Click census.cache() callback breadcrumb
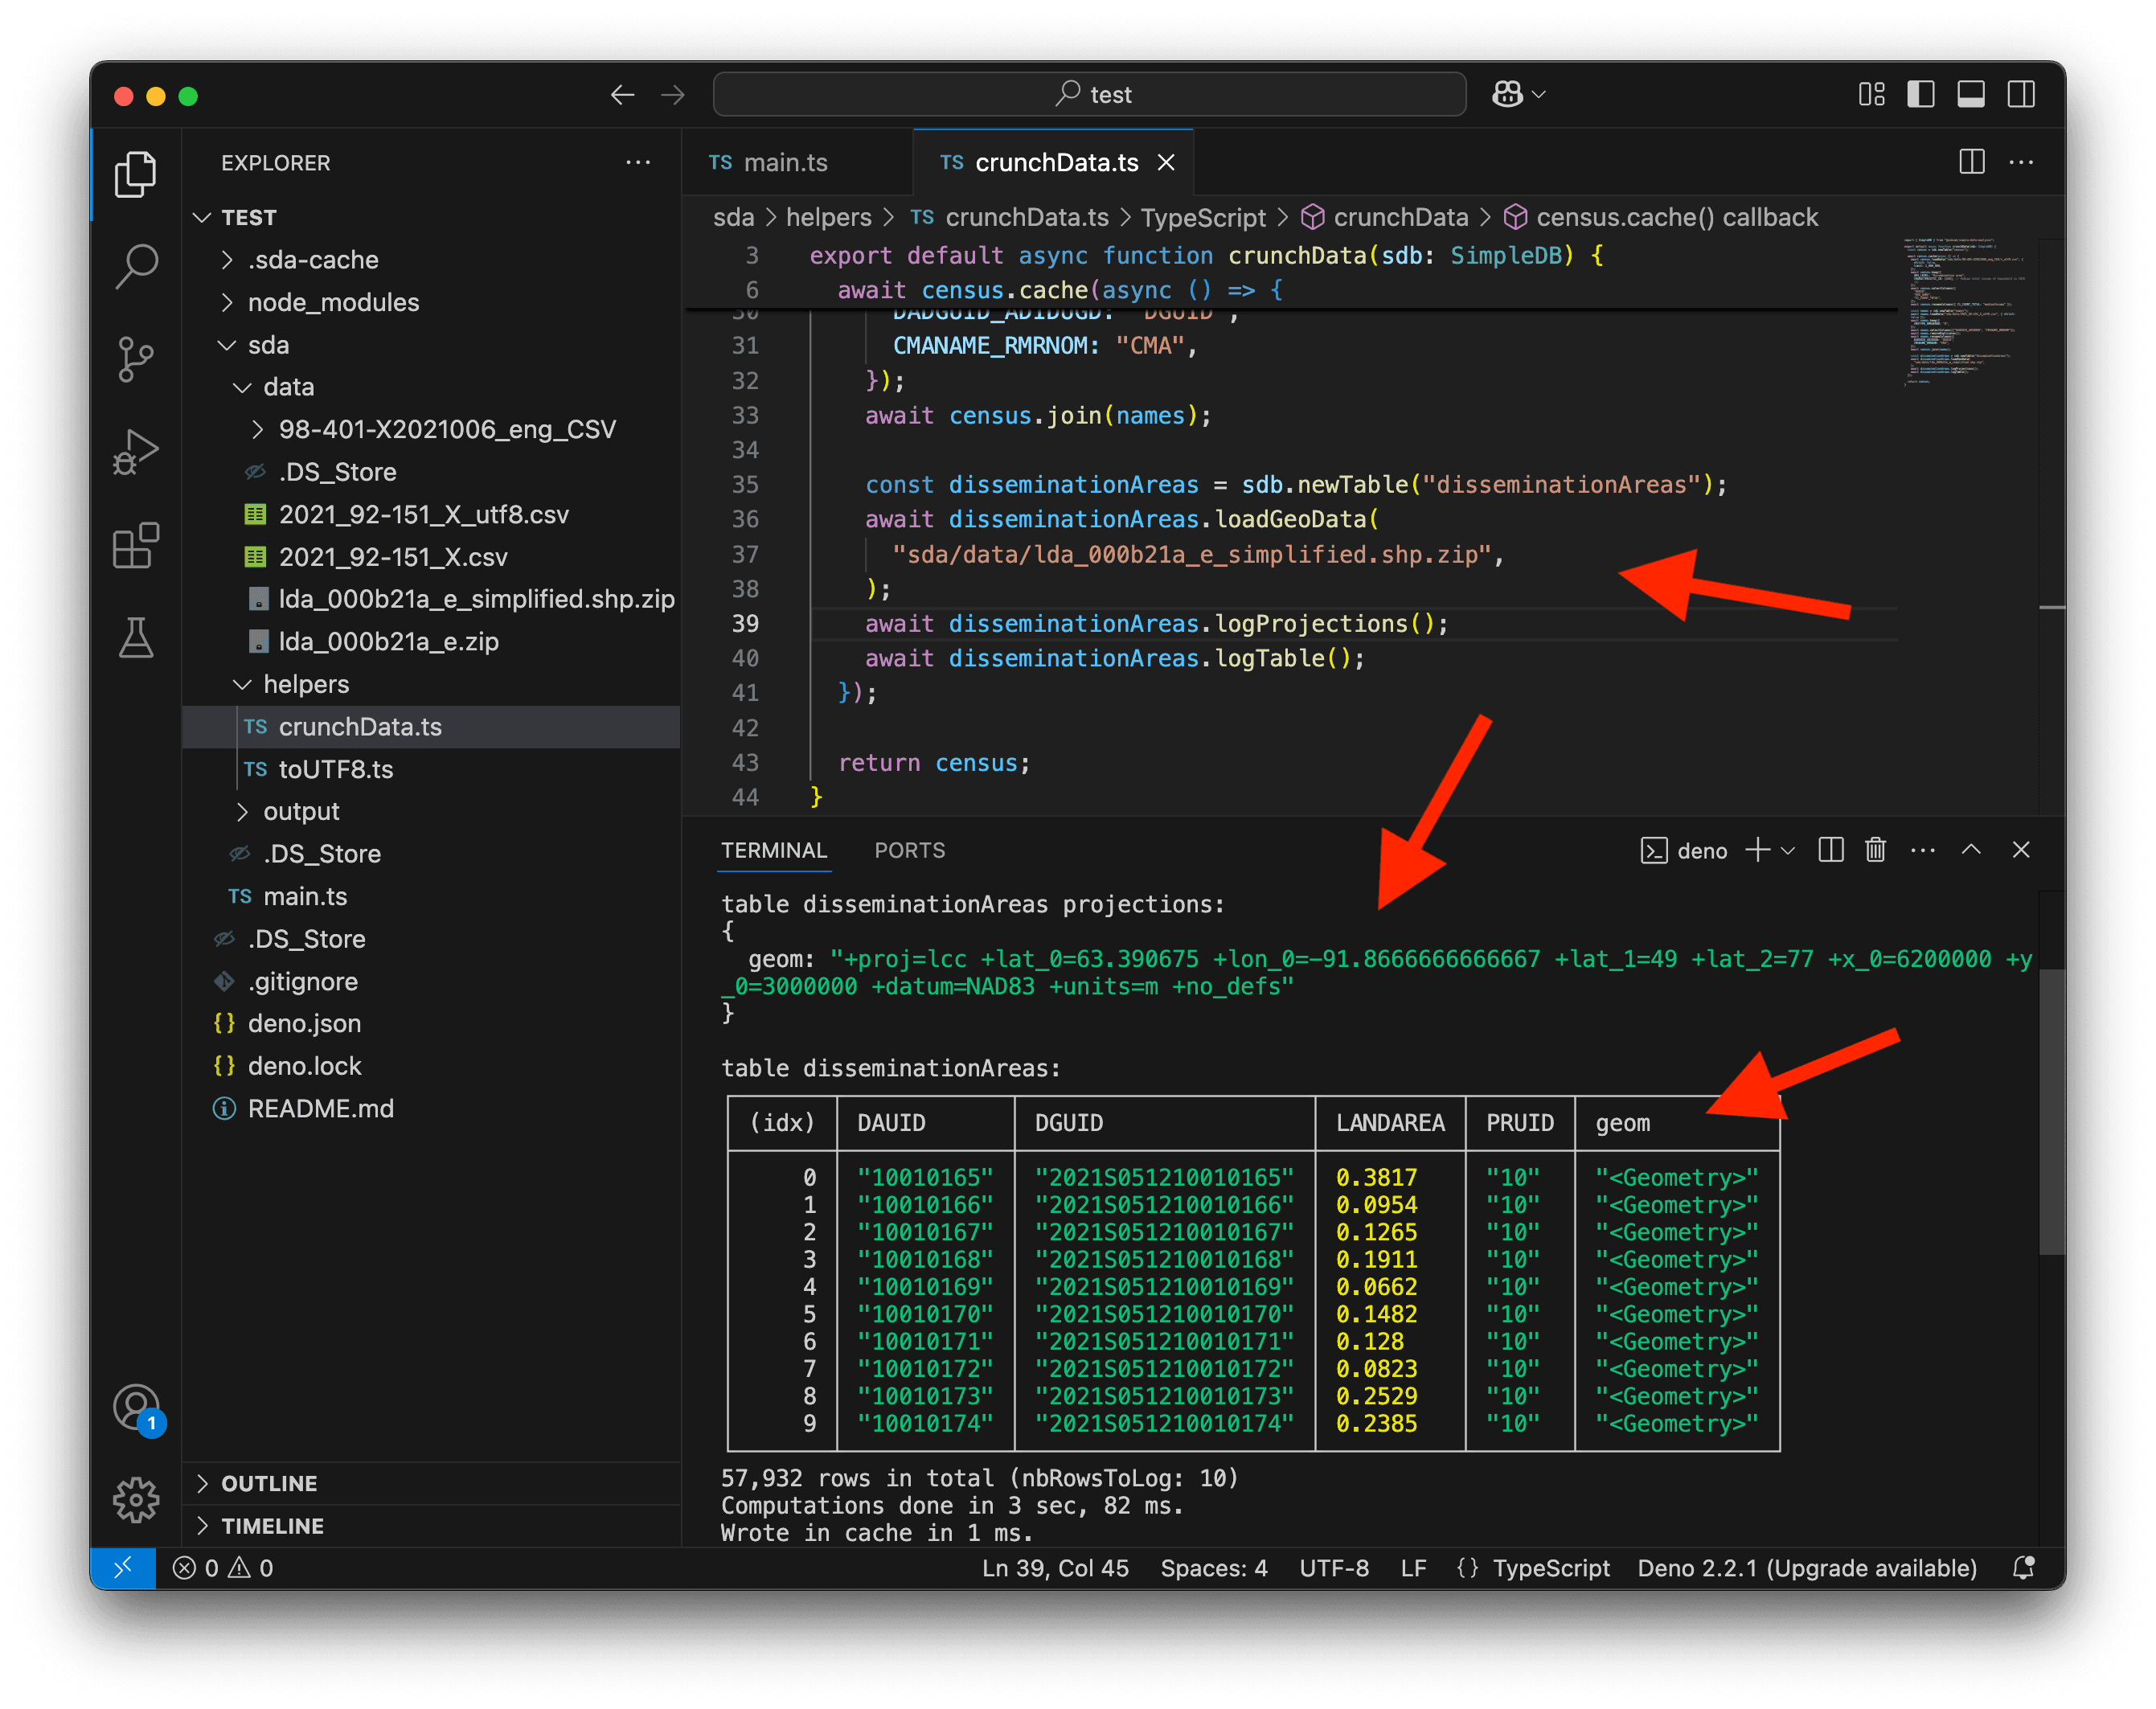This screenshot has height=1709, width=2156. (x=1661, y=217)
